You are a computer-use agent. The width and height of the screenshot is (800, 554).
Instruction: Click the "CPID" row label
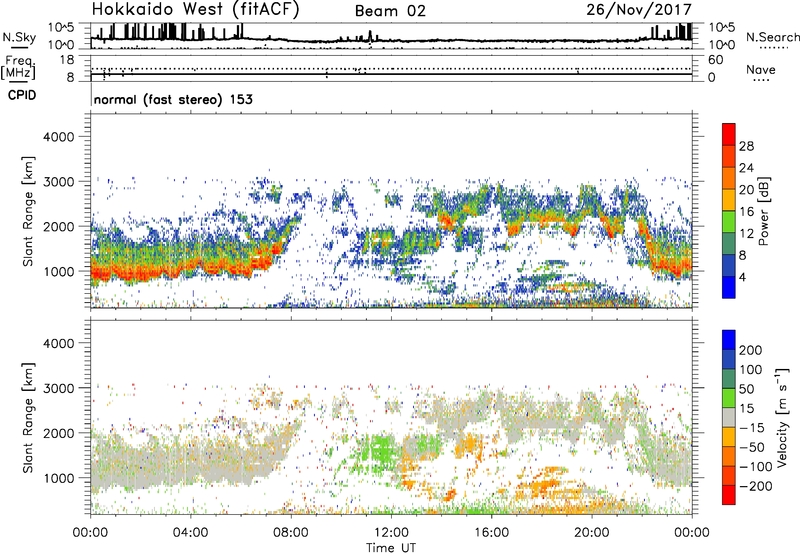(22, 95)
